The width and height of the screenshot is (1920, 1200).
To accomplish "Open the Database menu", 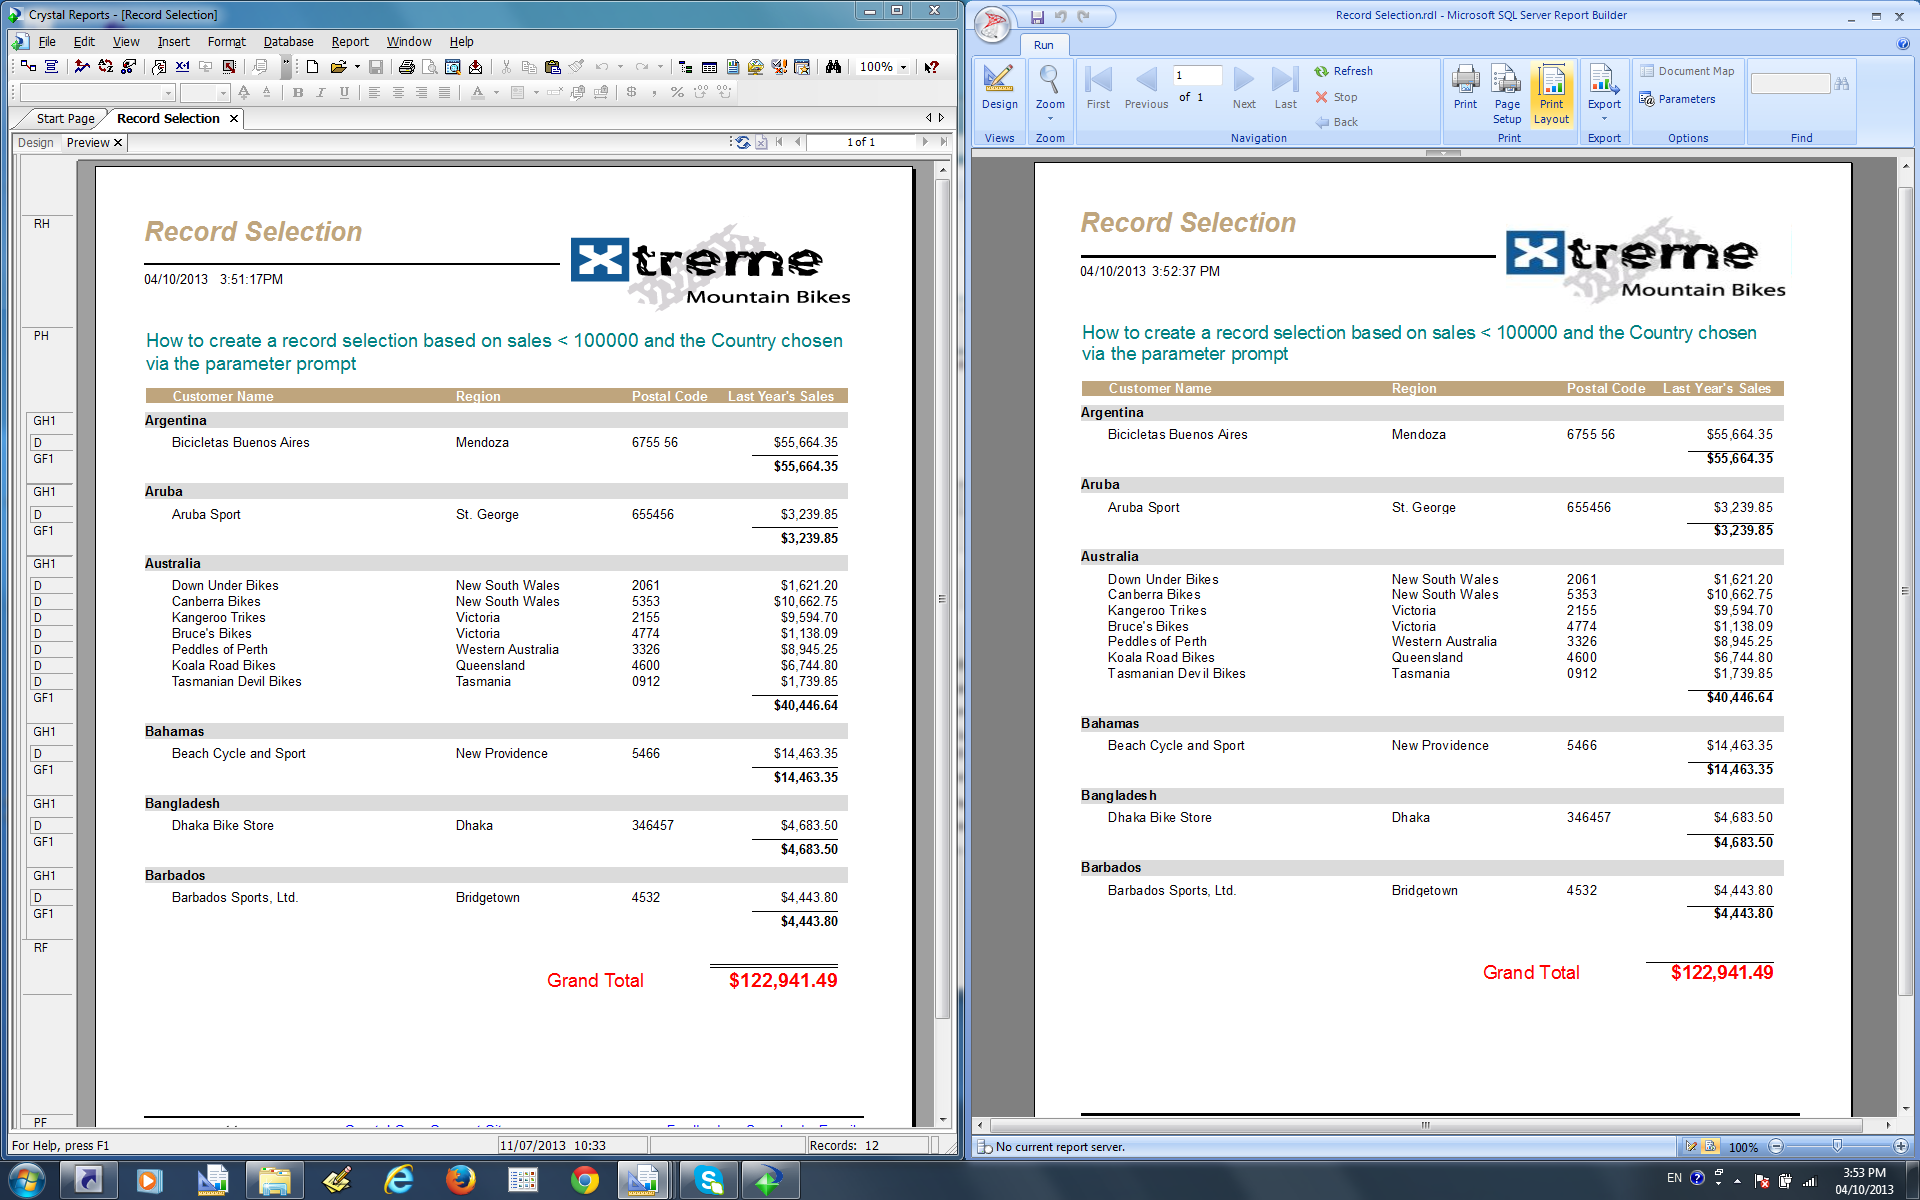I will [x=288, y=41].
